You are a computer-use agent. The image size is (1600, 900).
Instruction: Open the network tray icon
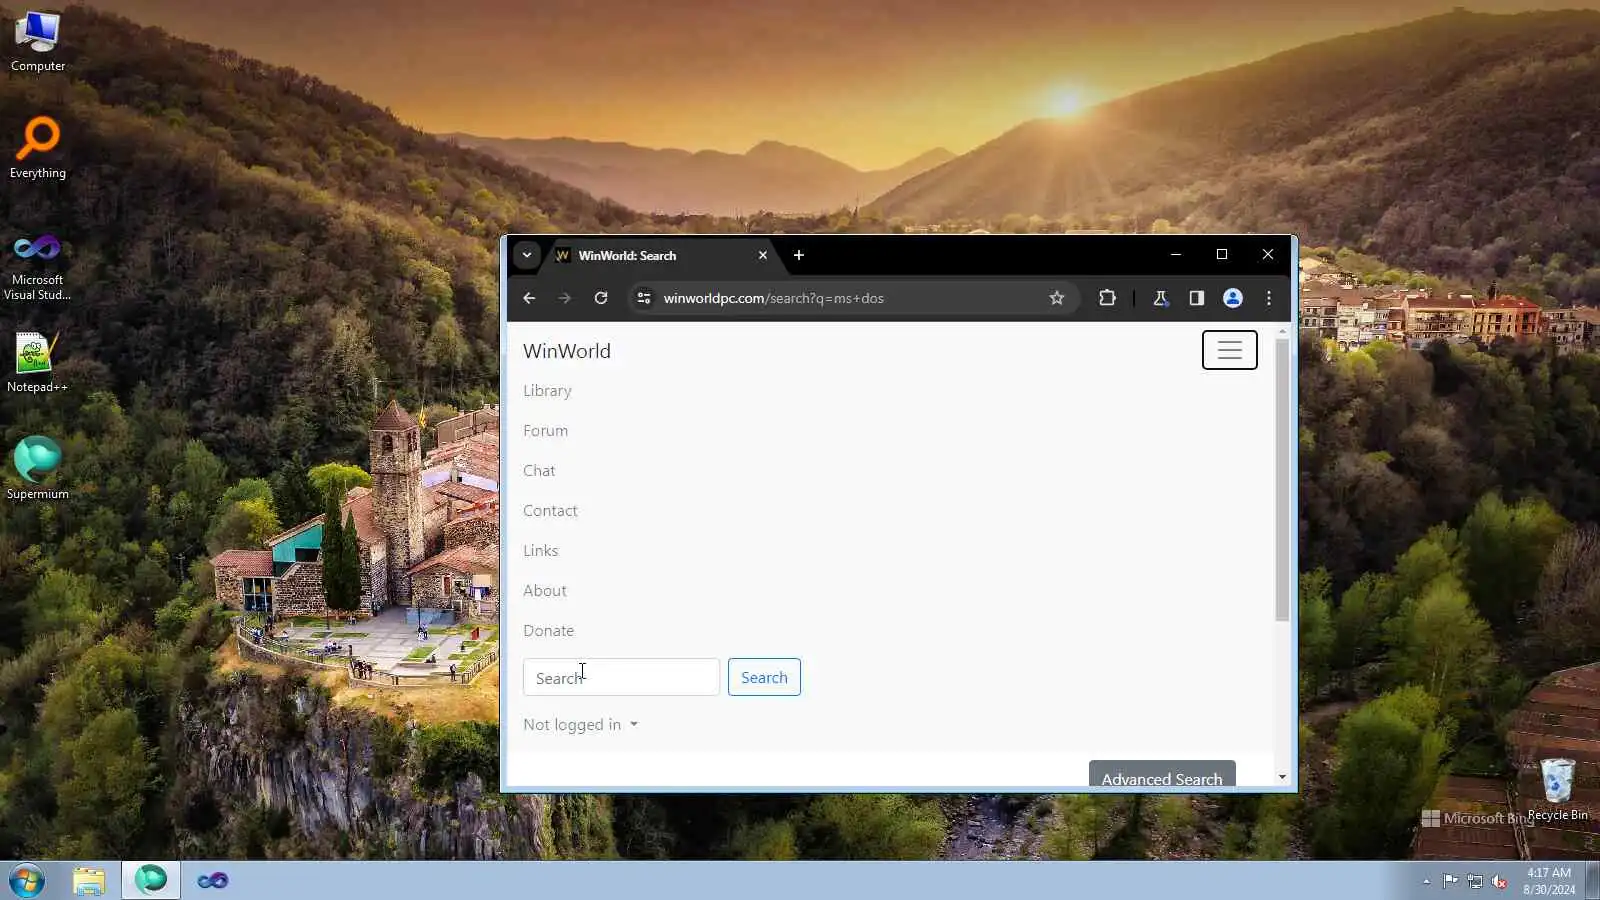pos(1475,881)
